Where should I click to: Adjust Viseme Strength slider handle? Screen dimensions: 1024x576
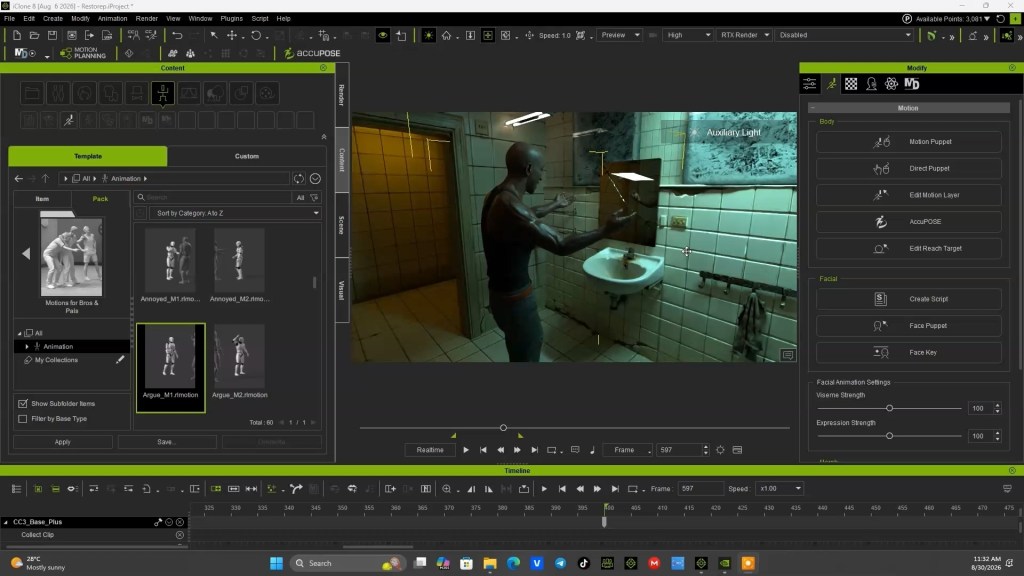point(889,408)
